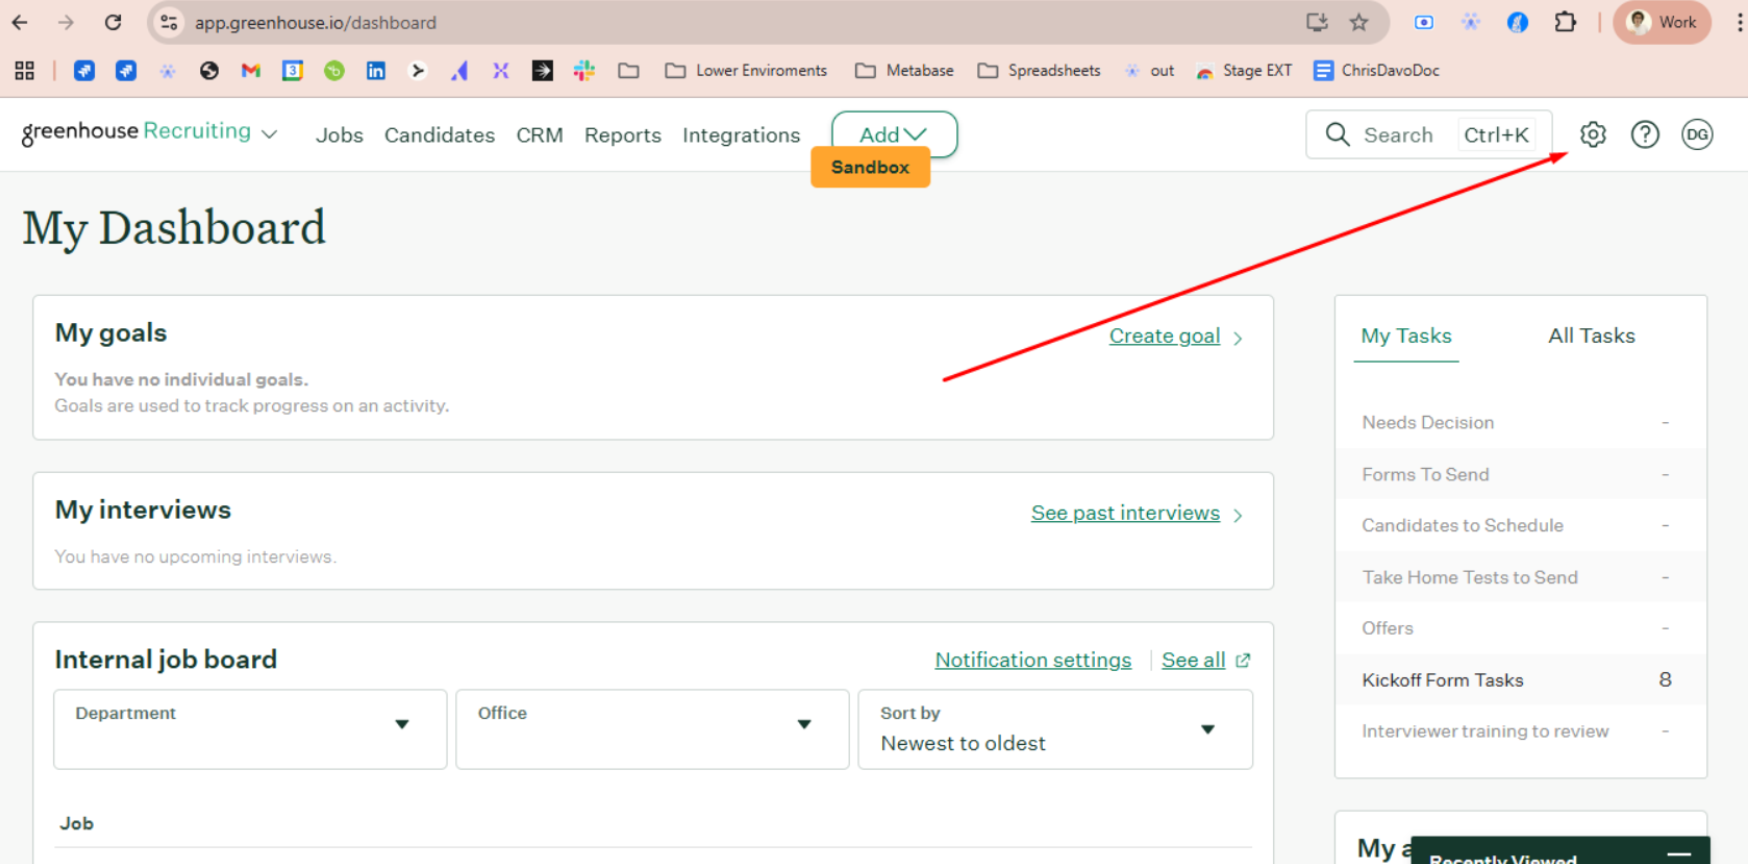
Task: Open the apps grid in bookmarks bar
Action: click(x=25, y=70)
